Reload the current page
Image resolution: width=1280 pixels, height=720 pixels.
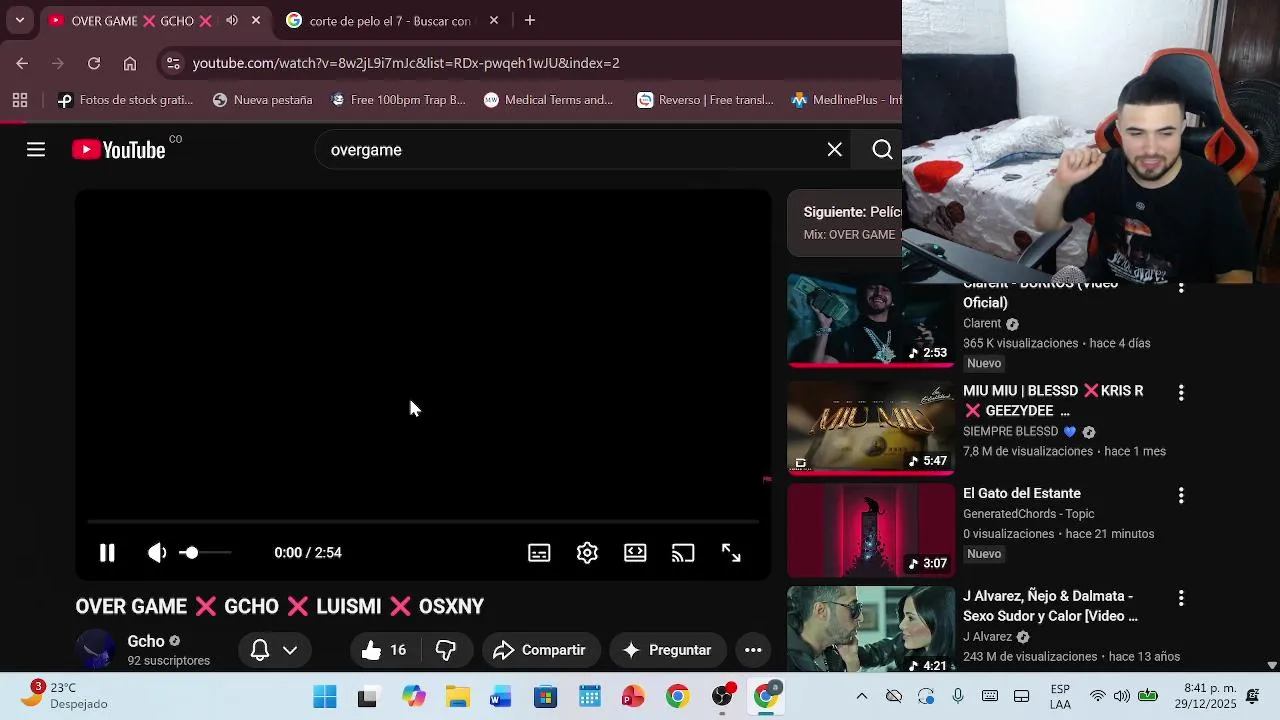click(x=94, y=63)
